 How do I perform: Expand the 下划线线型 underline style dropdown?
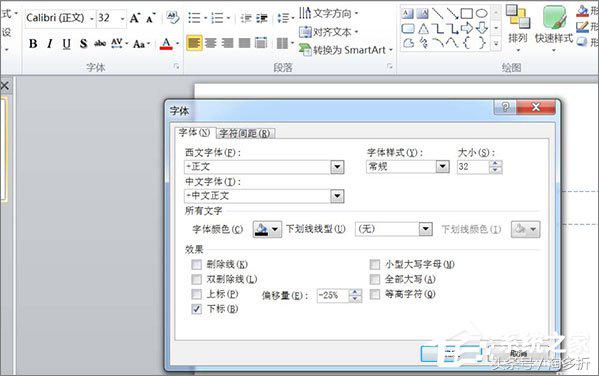[425, 229]
